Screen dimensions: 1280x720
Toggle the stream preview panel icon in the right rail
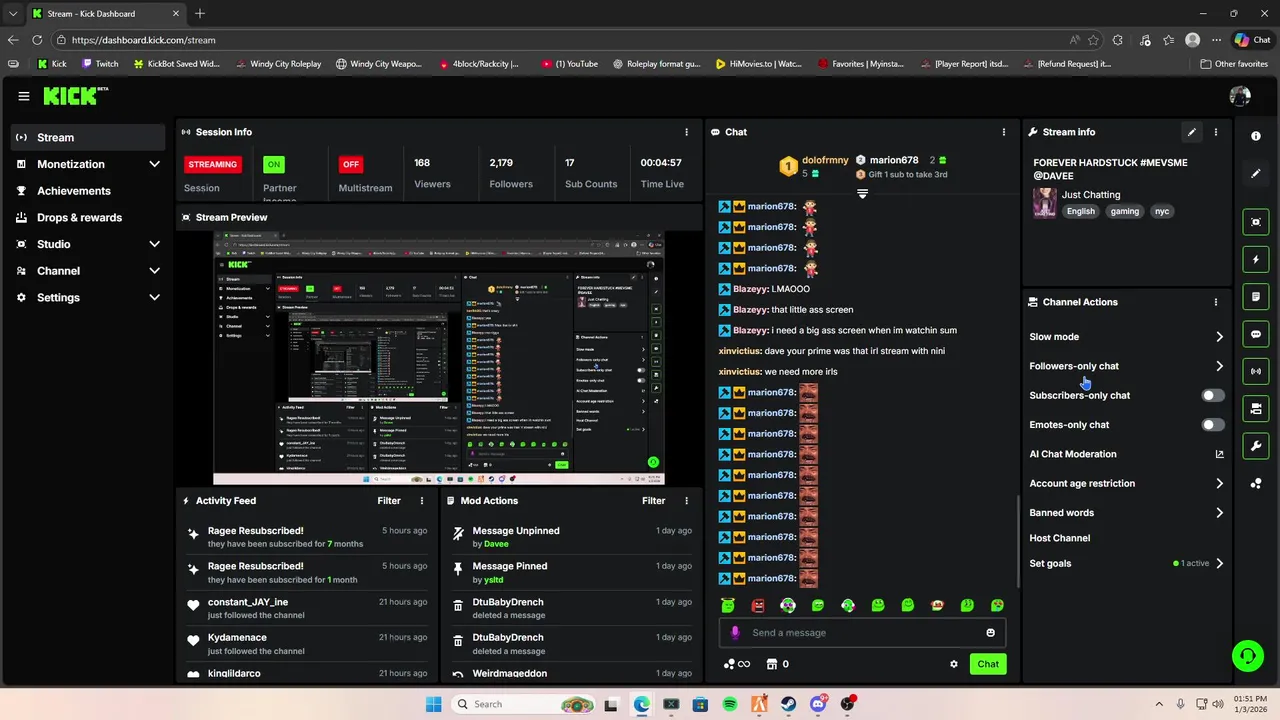pos(1256,222)
